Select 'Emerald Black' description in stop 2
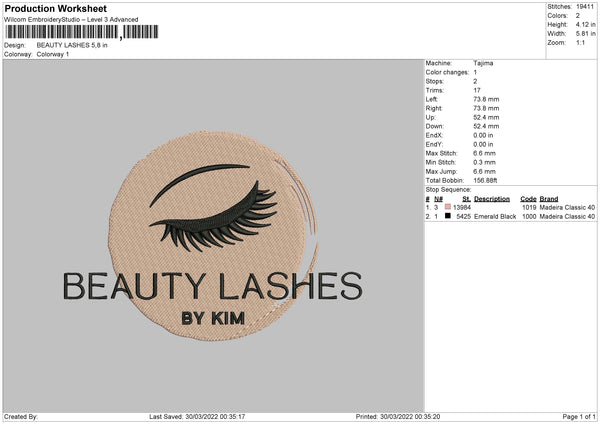The height and width of the screenshot is (424, 600). coord(495,217)
